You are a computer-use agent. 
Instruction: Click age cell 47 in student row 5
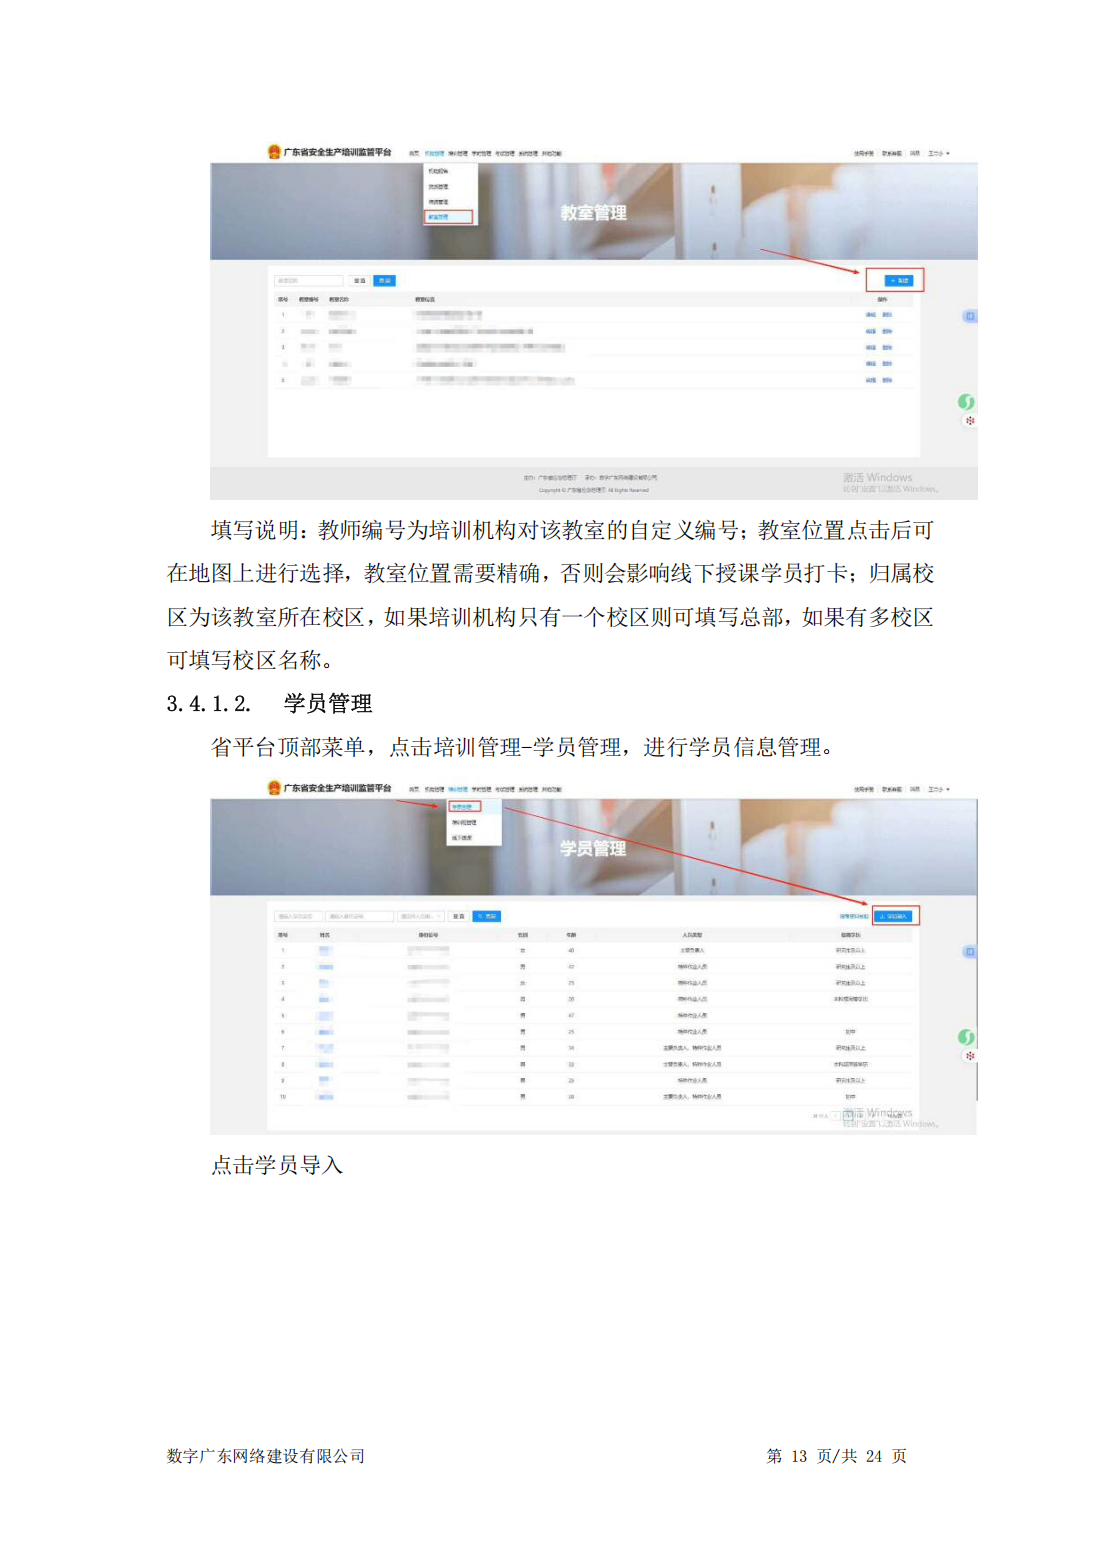tap(571, 1016)
